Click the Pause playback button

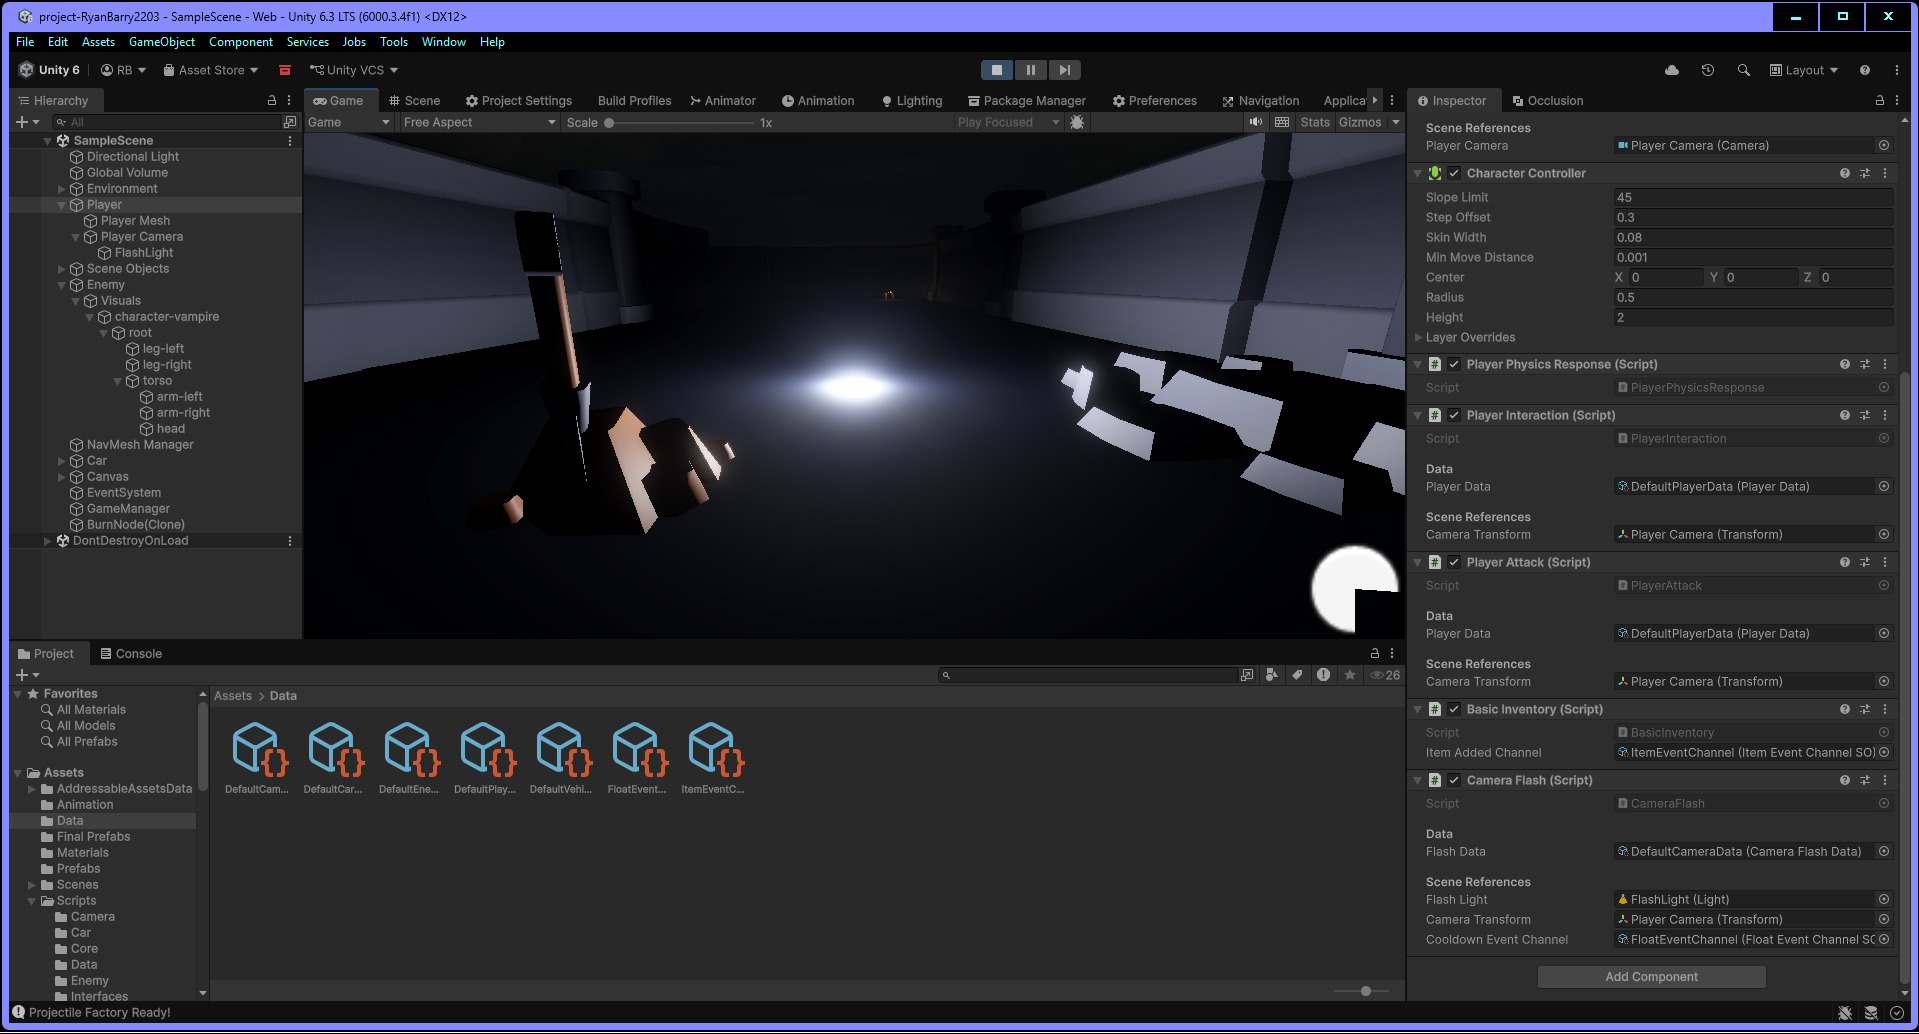tap(1030, 70)
